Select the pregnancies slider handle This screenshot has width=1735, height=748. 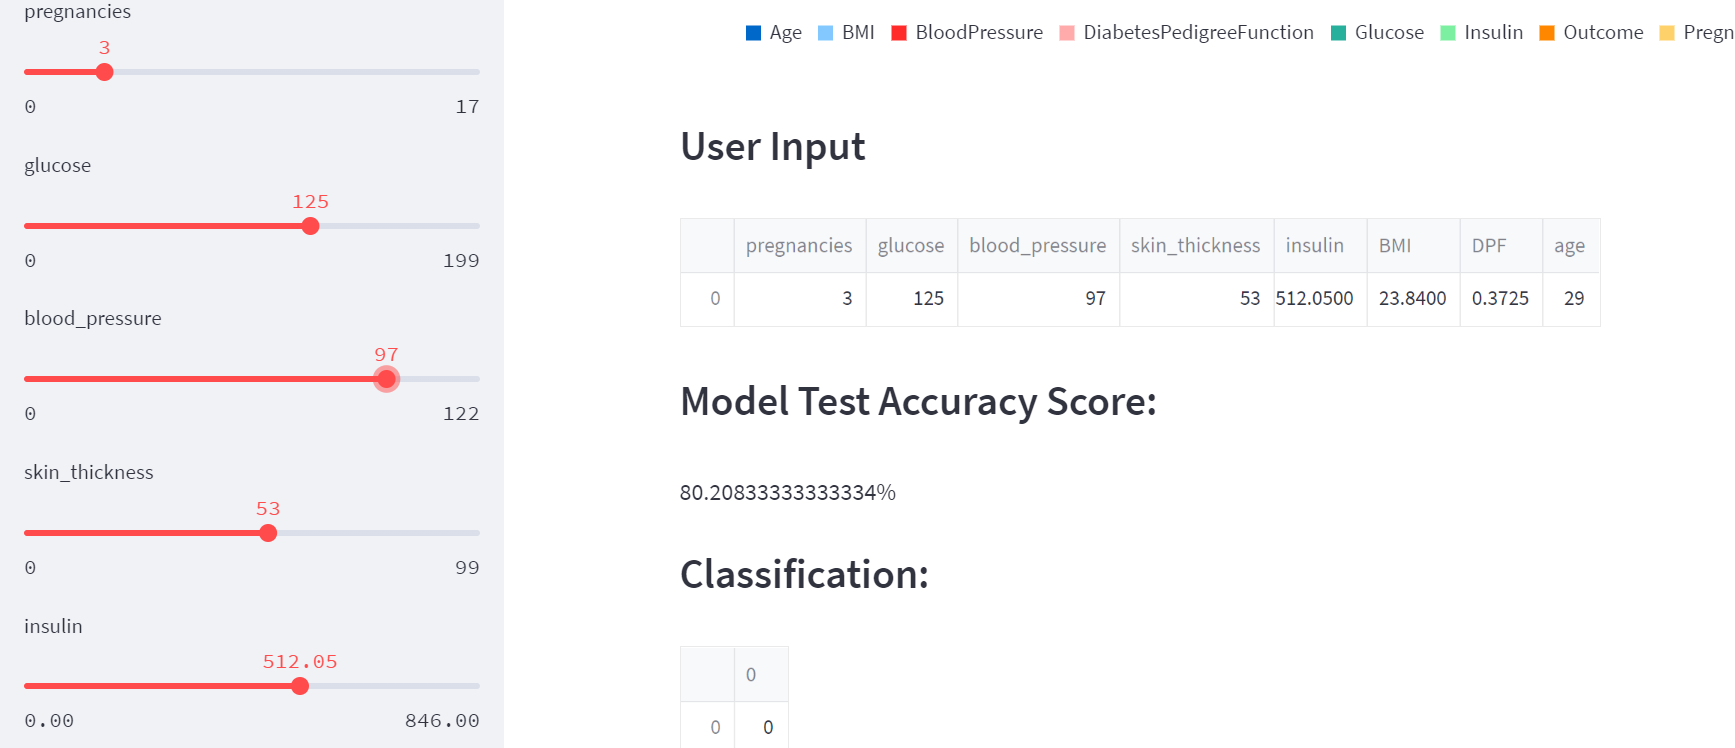click(x=103, y=71)
